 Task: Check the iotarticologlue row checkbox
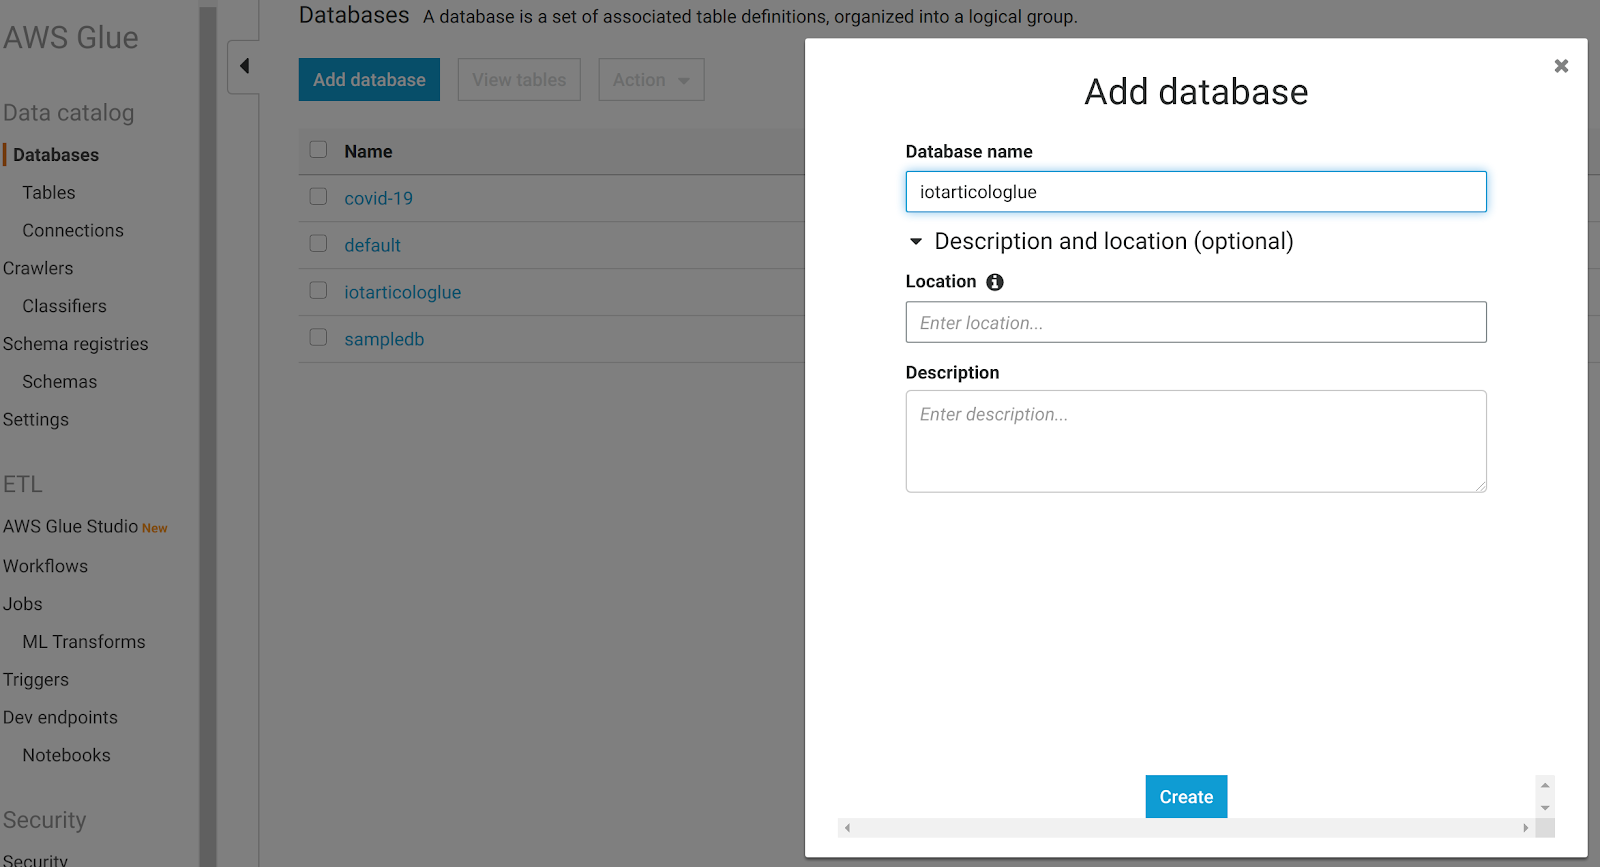point(318,291)
